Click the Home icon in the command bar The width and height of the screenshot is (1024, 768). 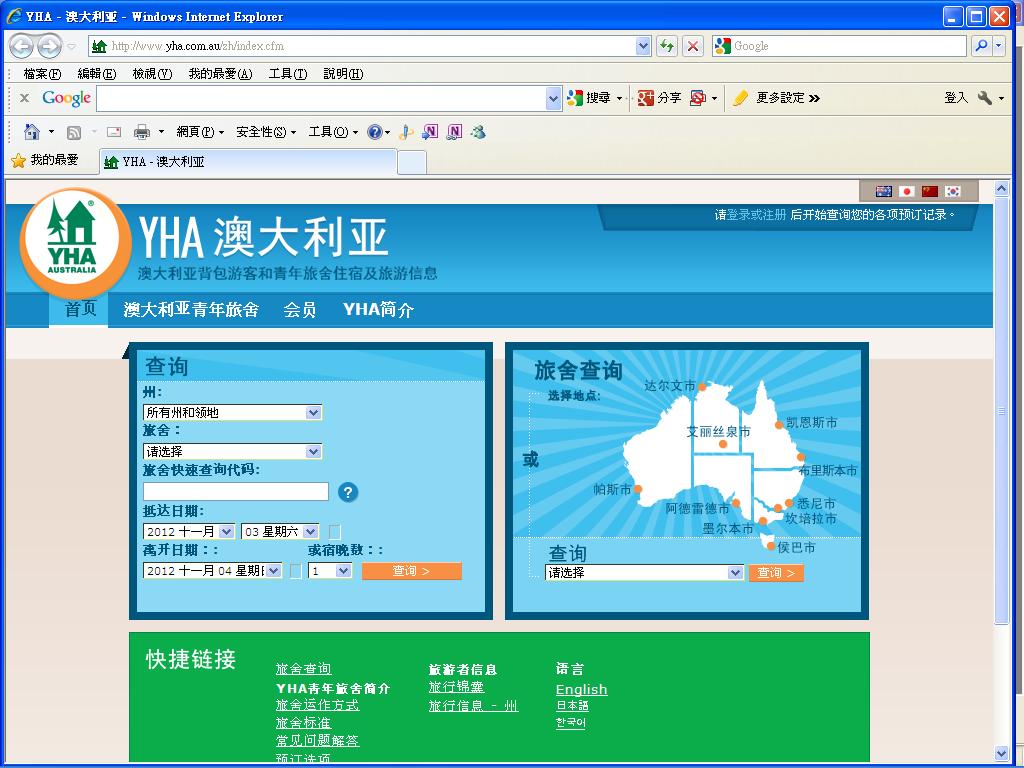tap(31, 132)
